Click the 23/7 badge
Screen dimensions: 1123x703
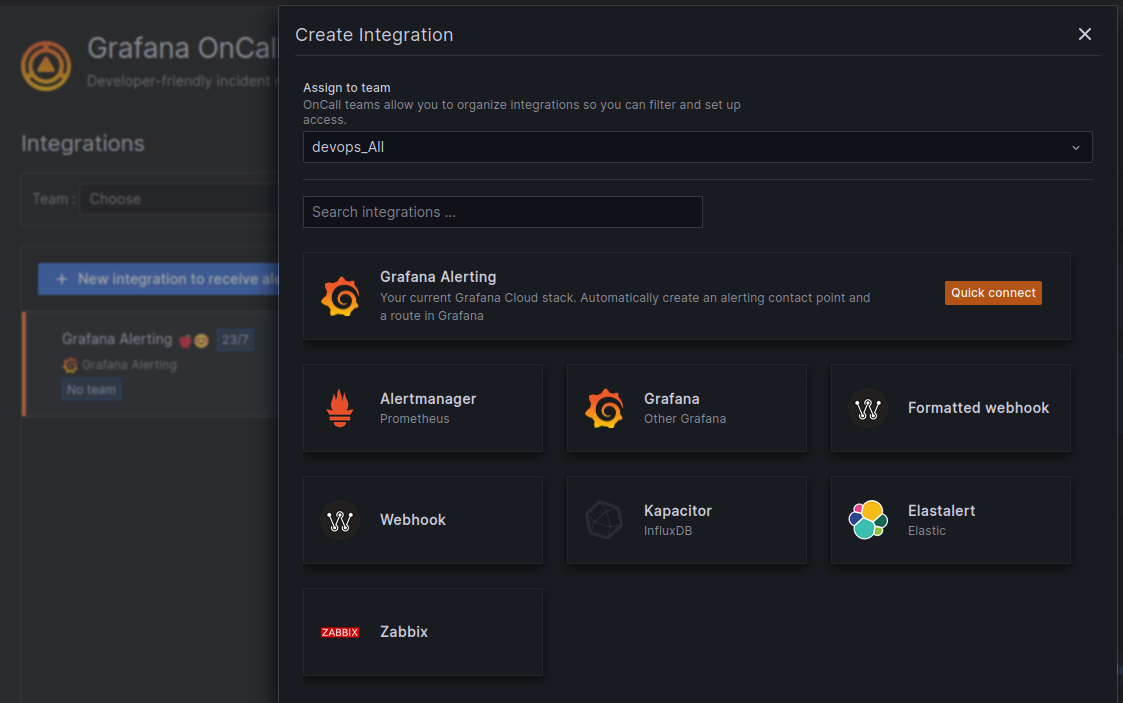click(235, 339)
